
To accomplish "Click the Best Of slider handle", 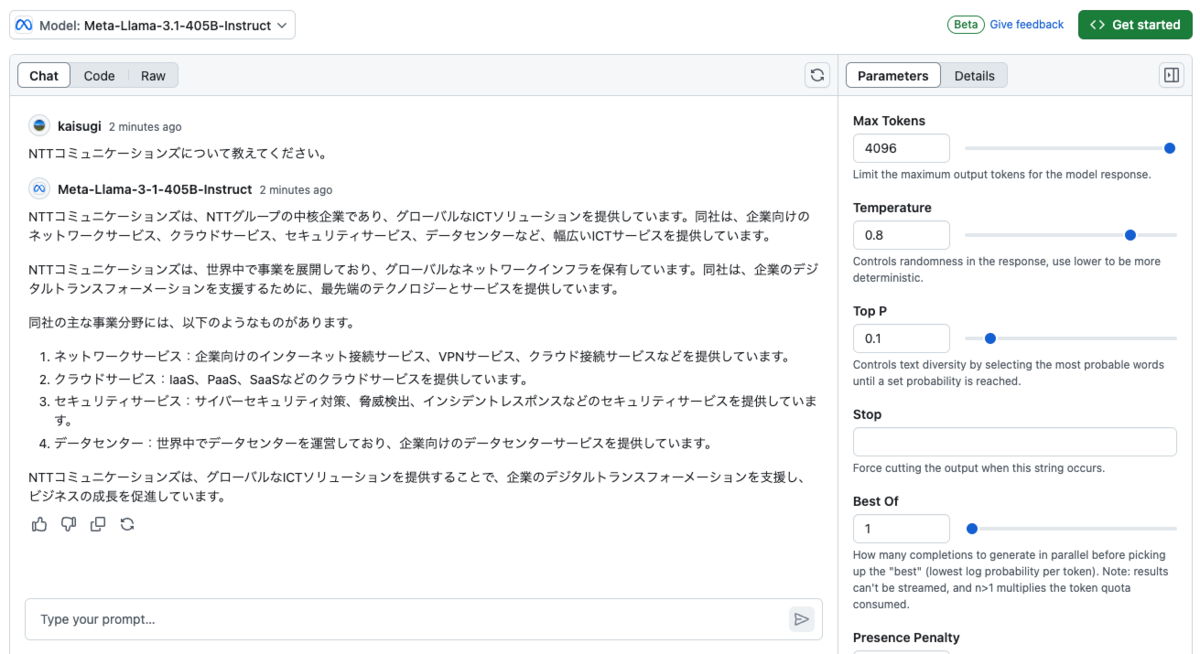I will coord(971,528).
